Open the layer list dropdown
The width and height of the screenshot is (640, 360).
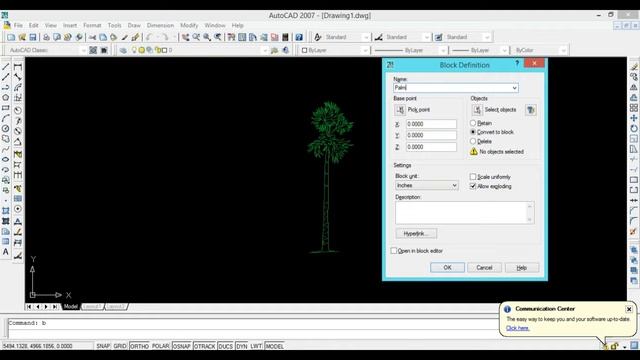point(265,50)
